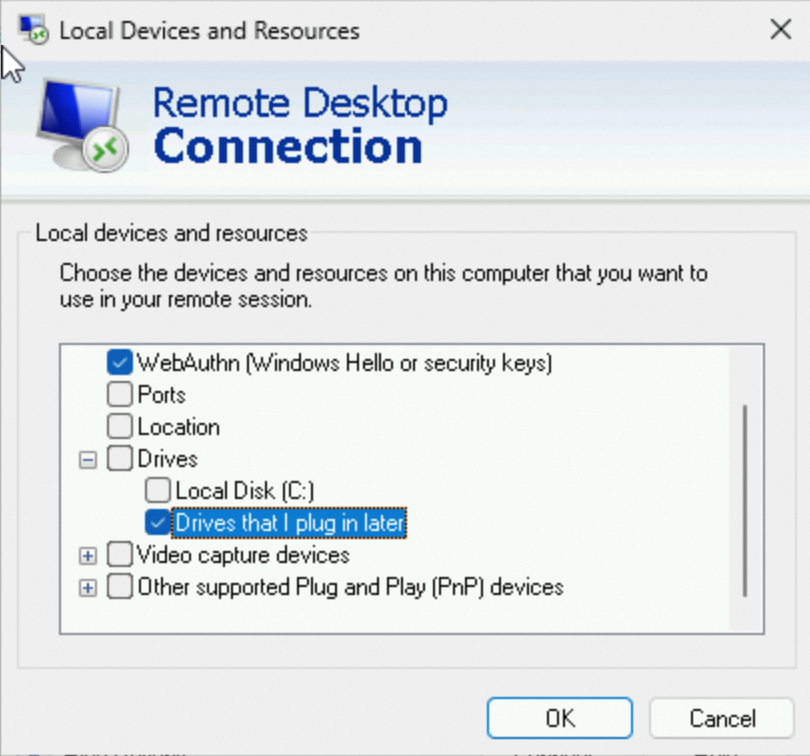Close the Local Devices and Resources dialog
This screenshot has width=810, height=756.
(781, 29)
